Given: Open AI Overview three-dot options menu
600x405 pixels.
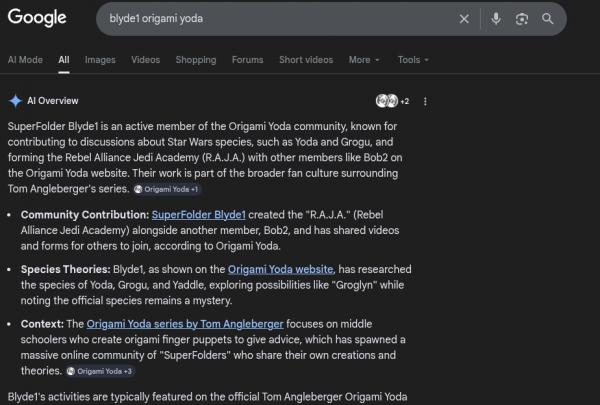Looking at the screenshot, I should (426, 101).
